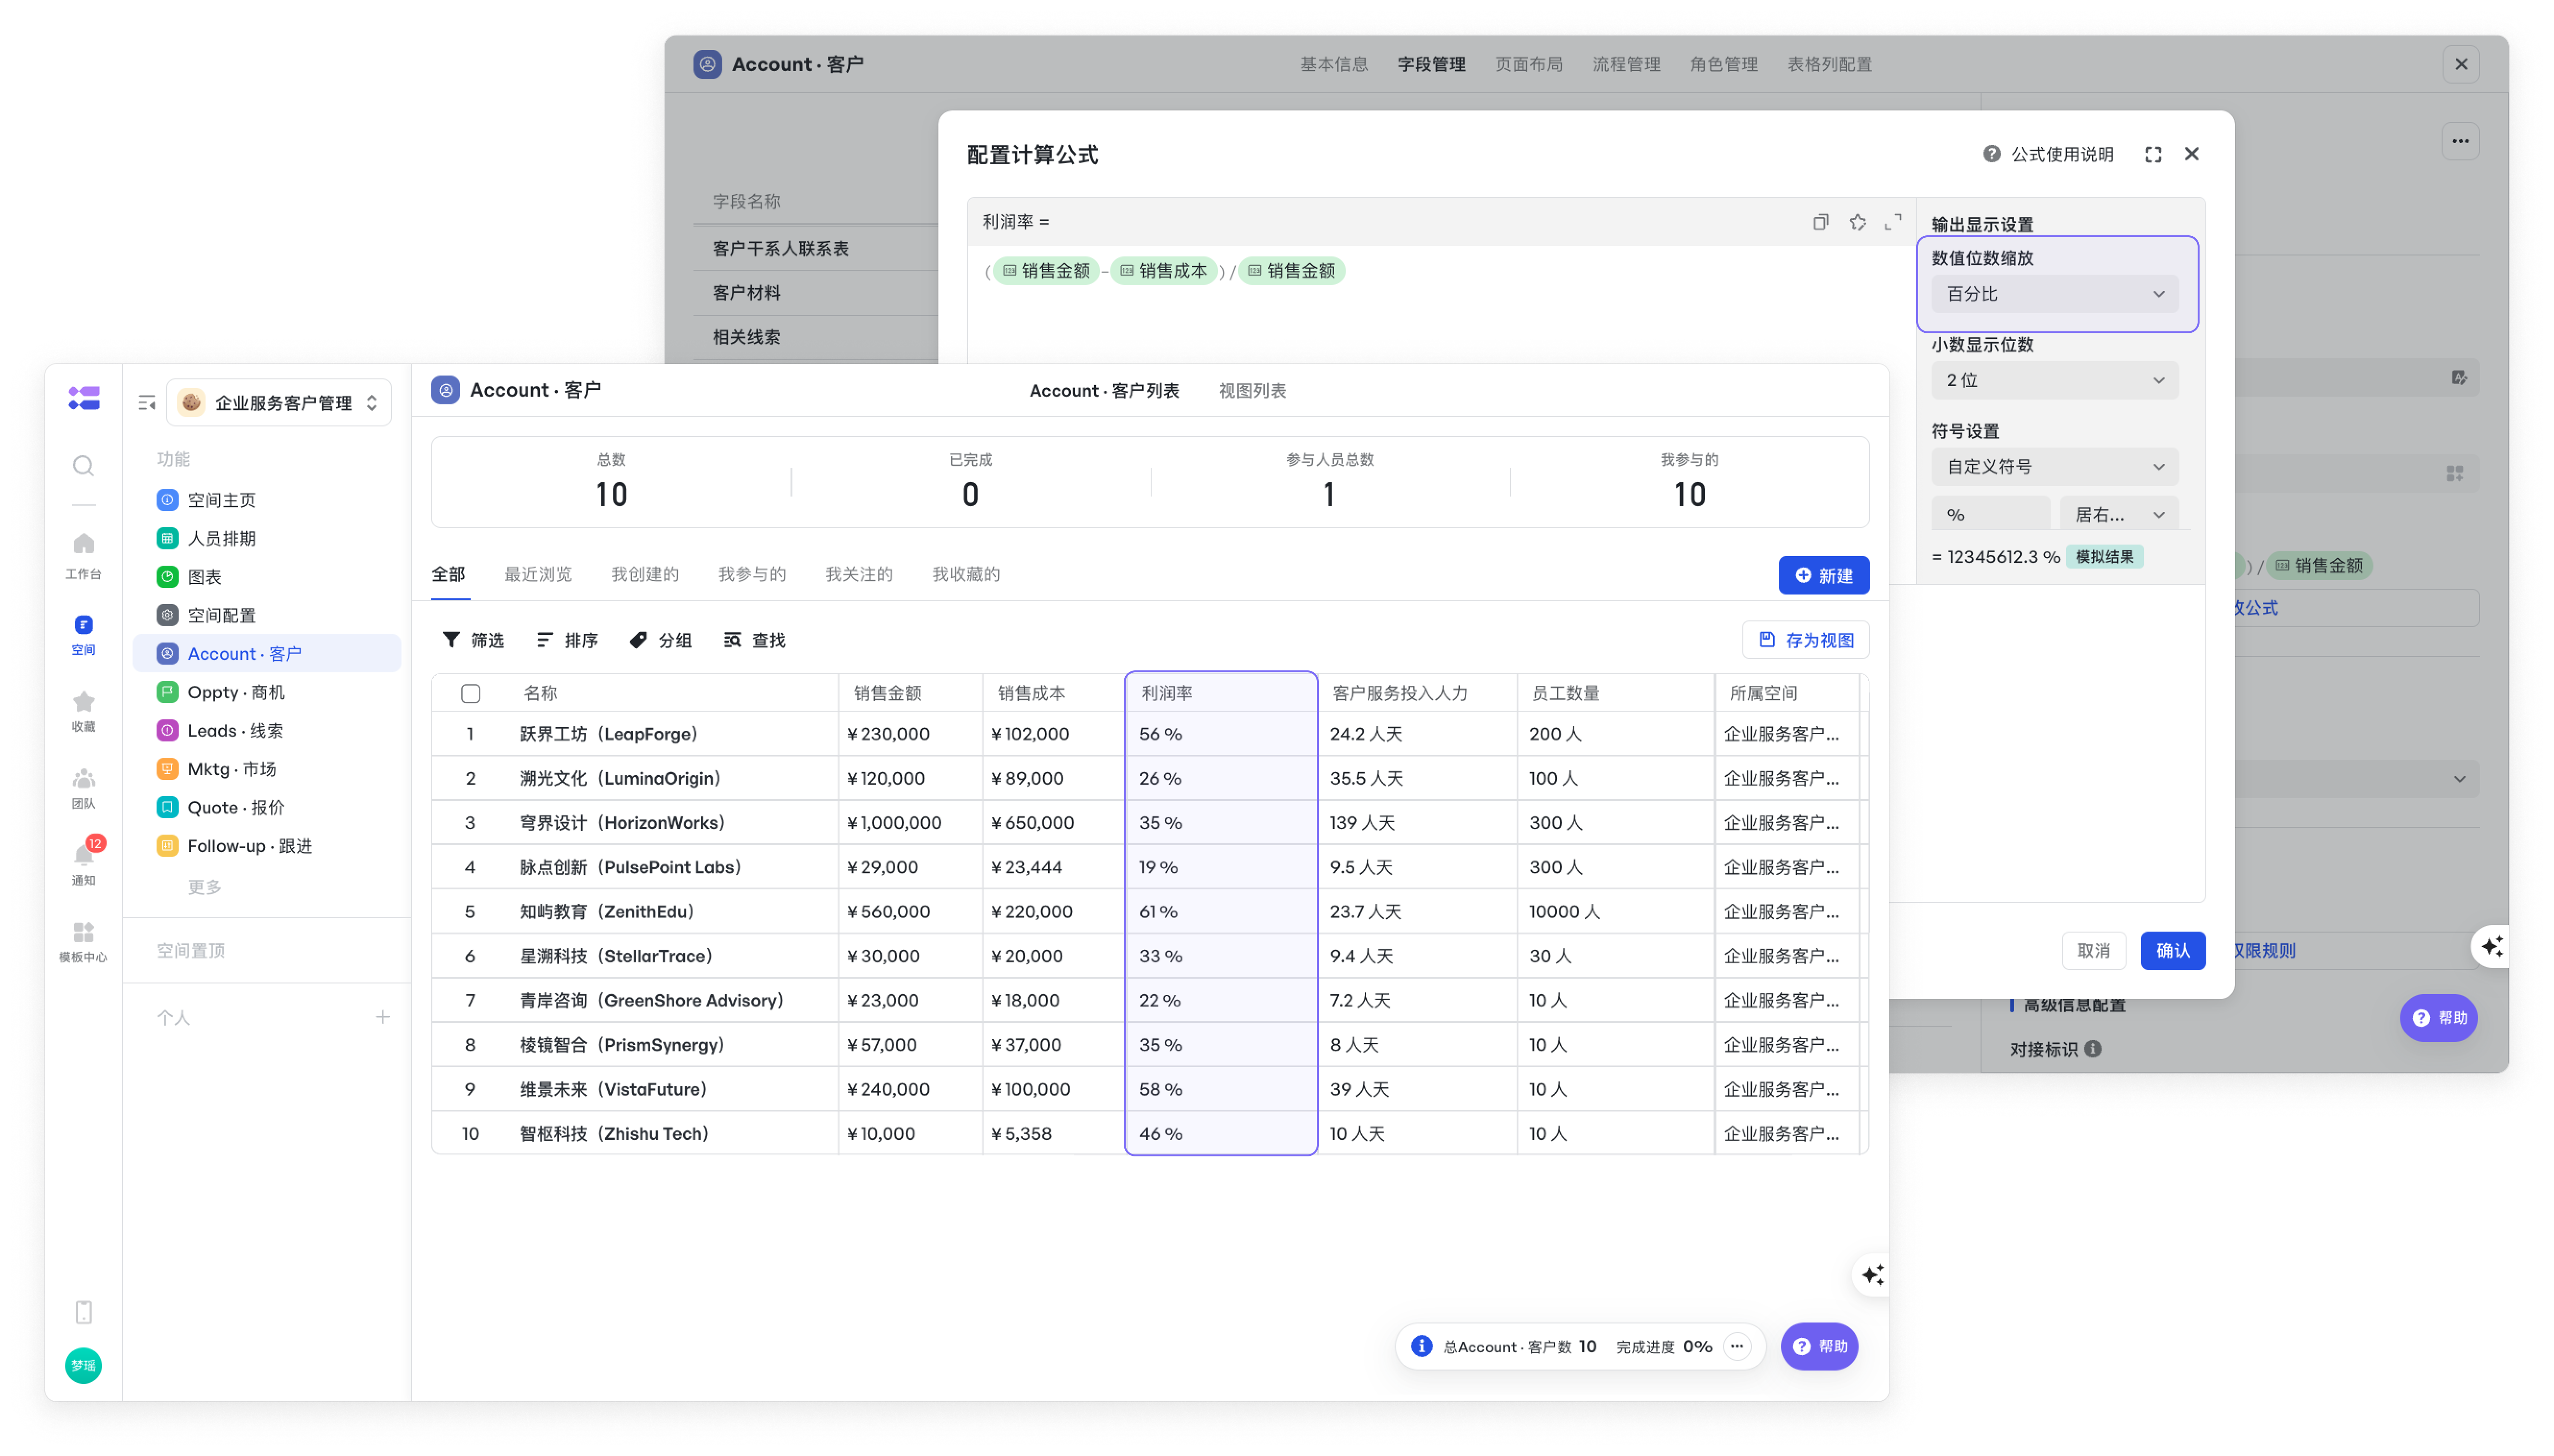This screenshot has height=1456, width=2554.
Task: Click 取消 in the formula dialog
Action: (2094, 950)
